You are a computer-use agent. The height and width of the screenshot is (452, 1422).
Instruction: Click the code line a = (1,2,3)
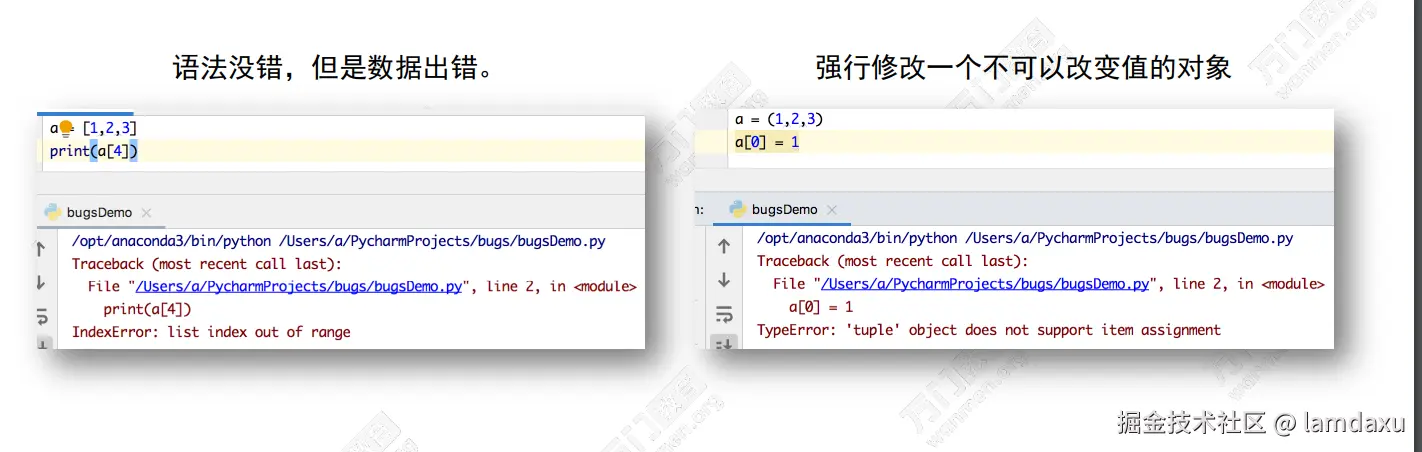779,119
